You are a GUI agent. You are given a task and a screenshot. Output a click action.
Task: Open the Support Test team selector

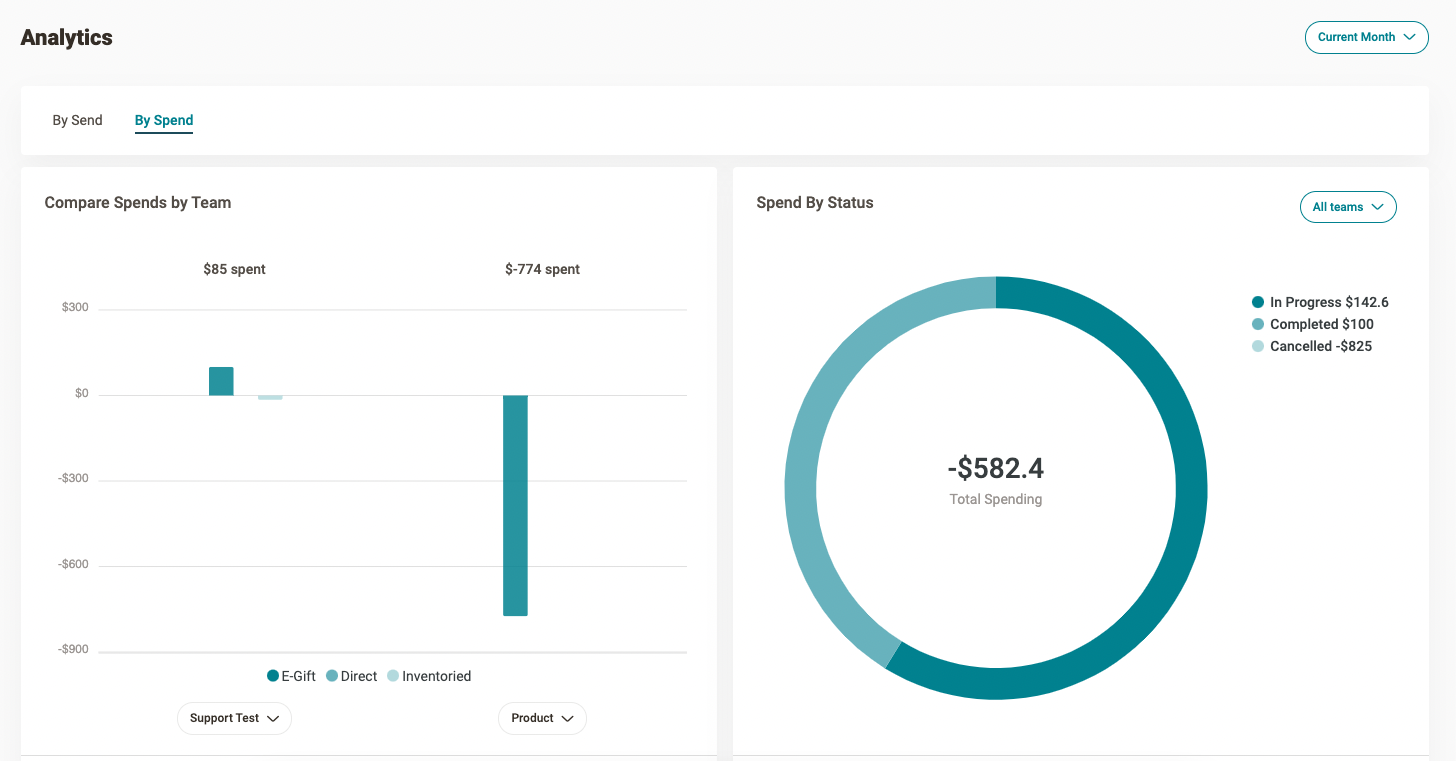[234, 718]
